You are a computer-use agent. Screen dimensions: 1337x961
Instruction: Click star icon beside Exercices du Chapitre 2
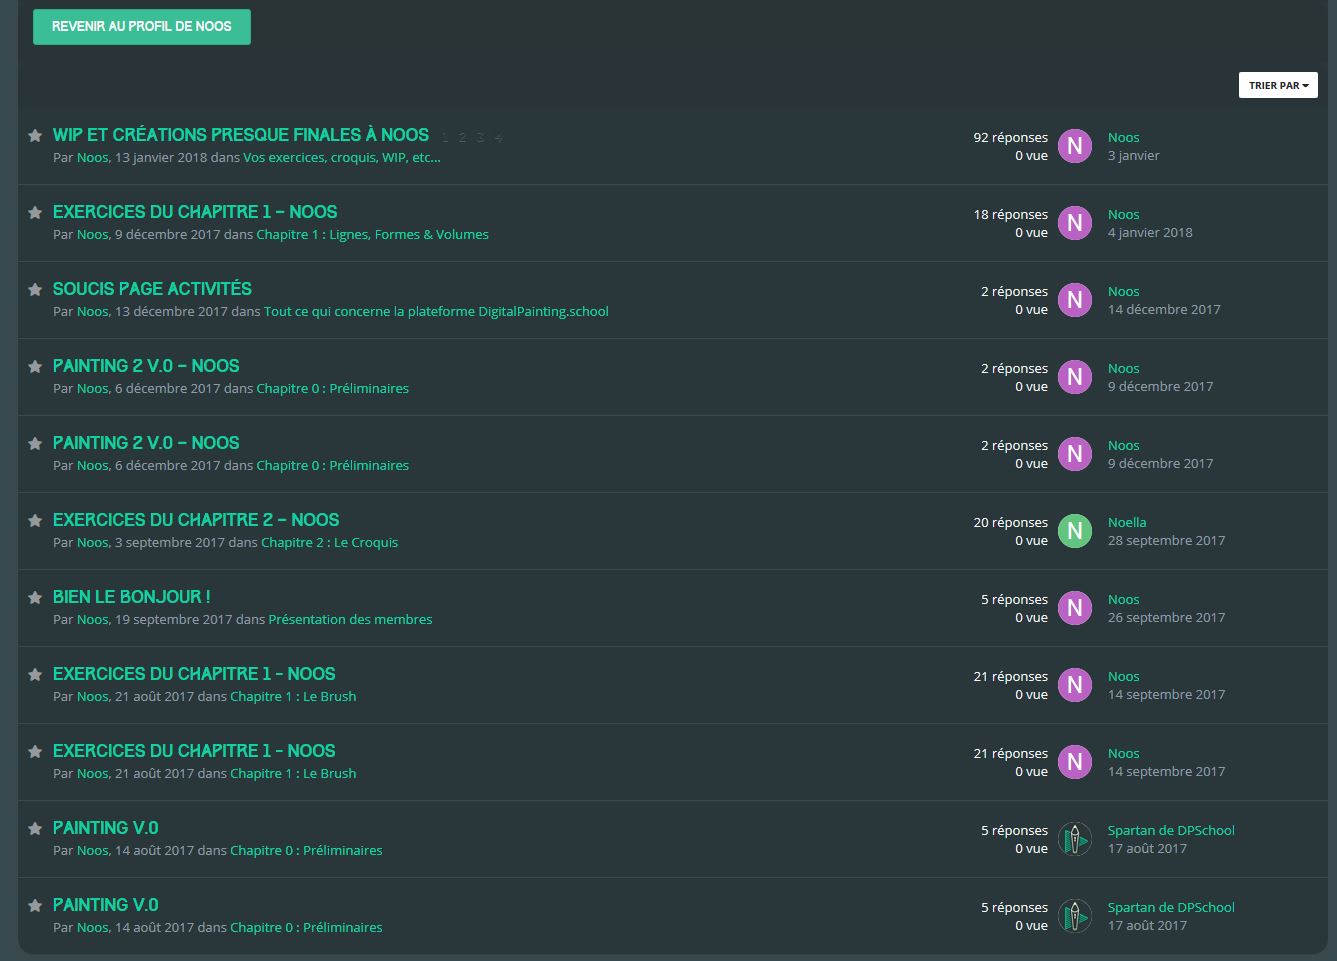point(35,521)
